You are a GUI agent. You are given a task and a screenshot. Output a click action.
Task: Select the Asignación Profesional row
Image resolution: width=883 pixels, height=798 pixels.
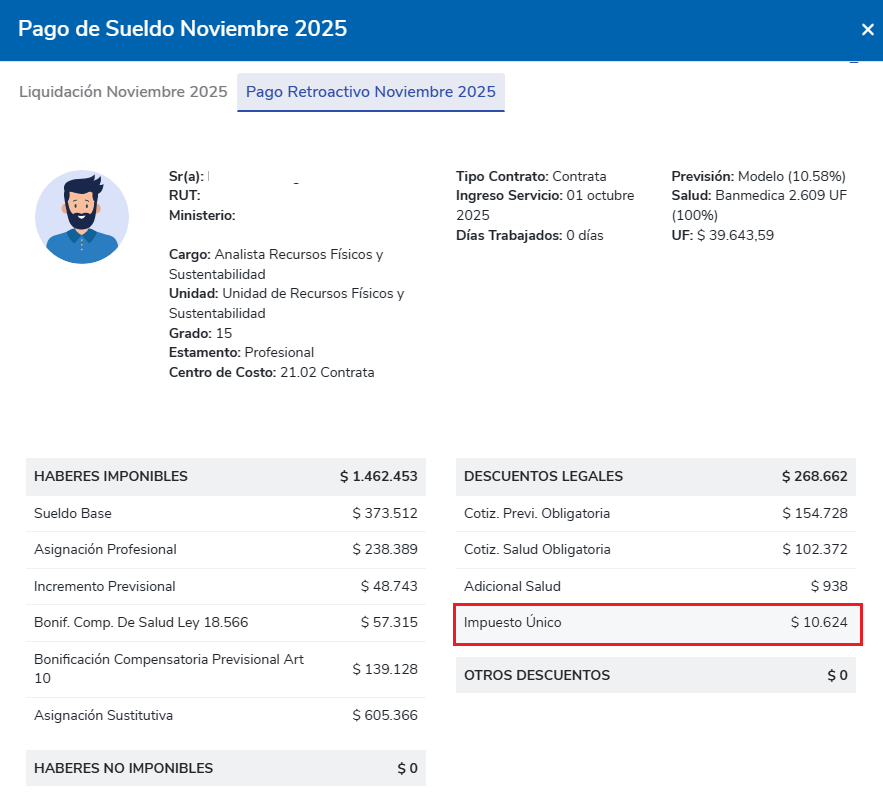point(225,549)
